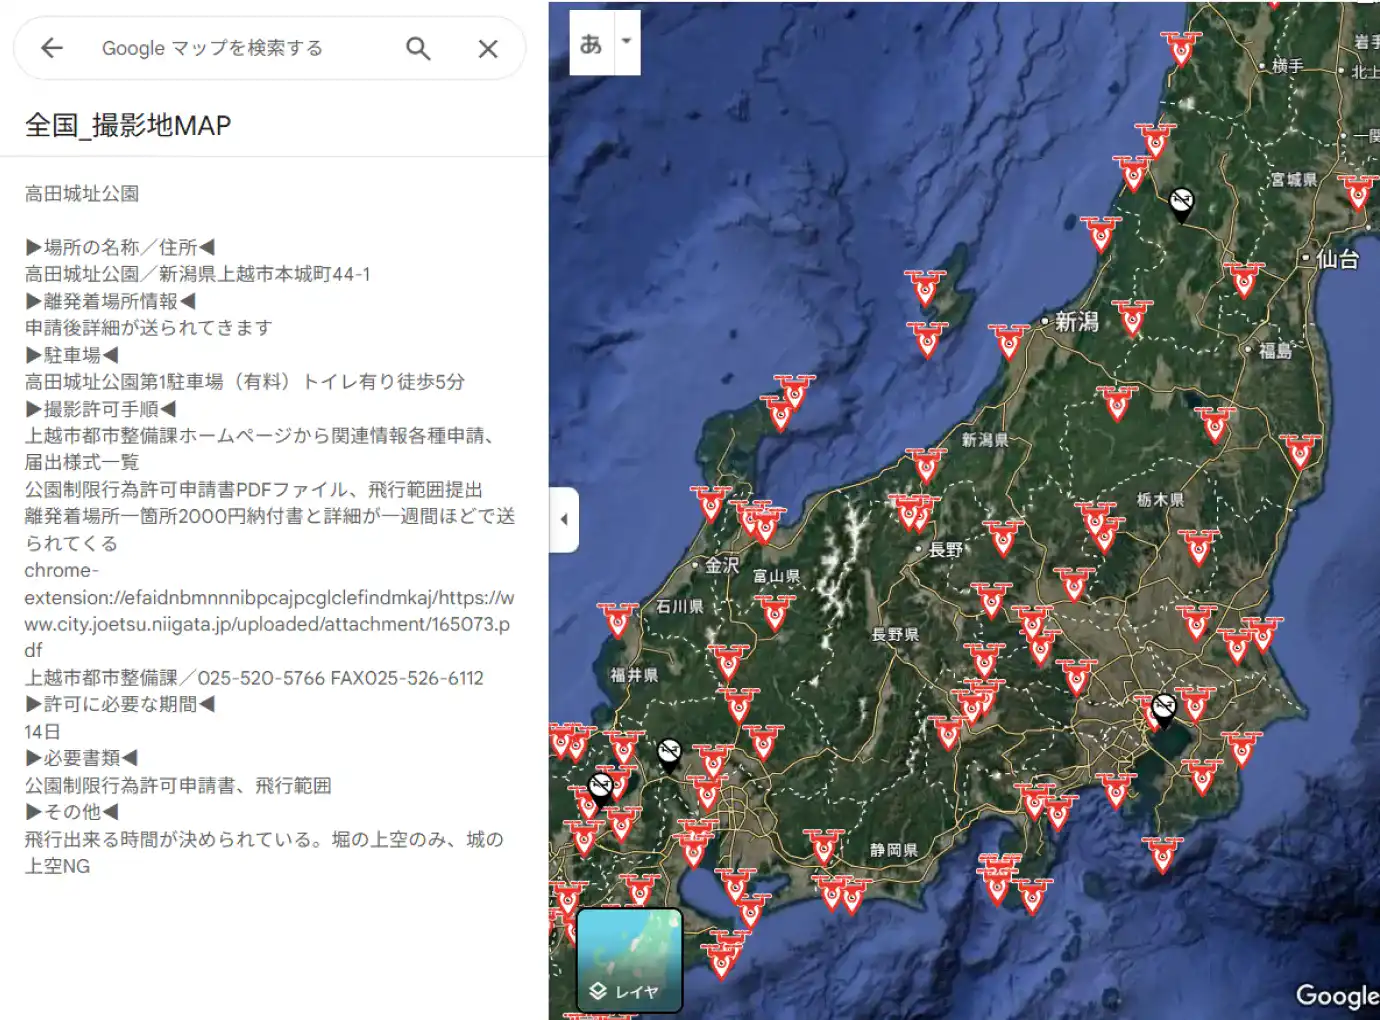Open the レイヤ layers thumbnail
This screenshot has width=1380, height=1020.
(x=630, y=961)
